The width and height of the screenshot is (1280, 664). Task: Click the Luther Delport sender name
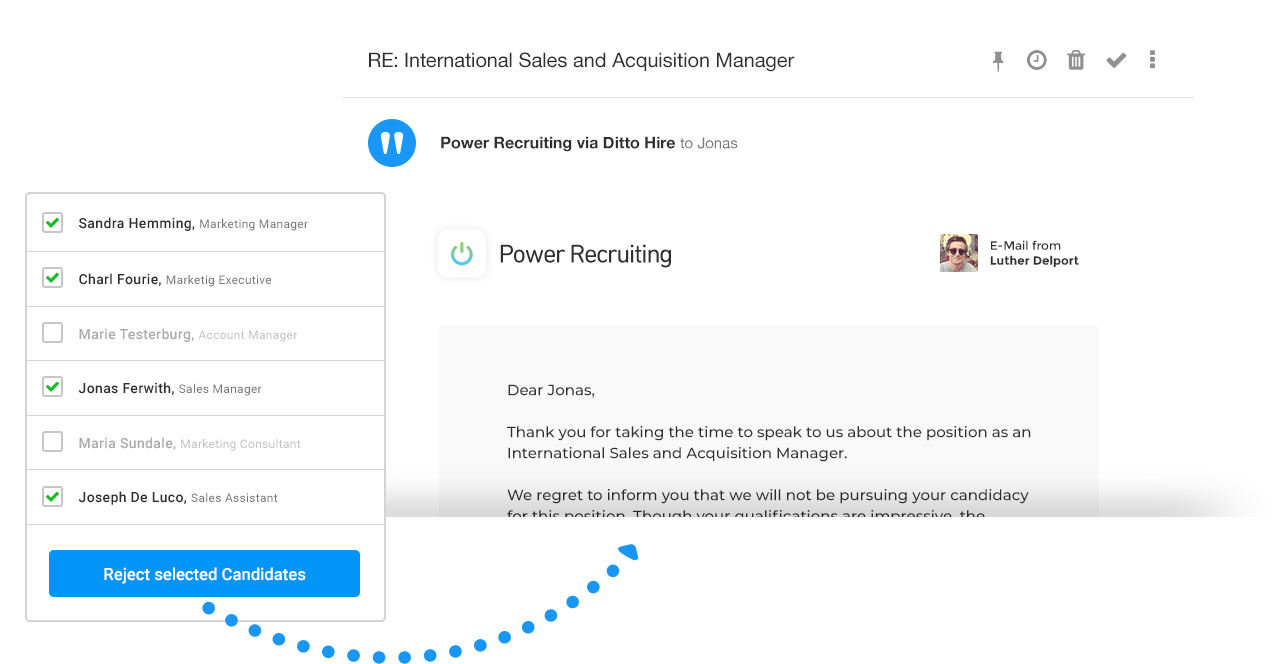[1034, 261]
